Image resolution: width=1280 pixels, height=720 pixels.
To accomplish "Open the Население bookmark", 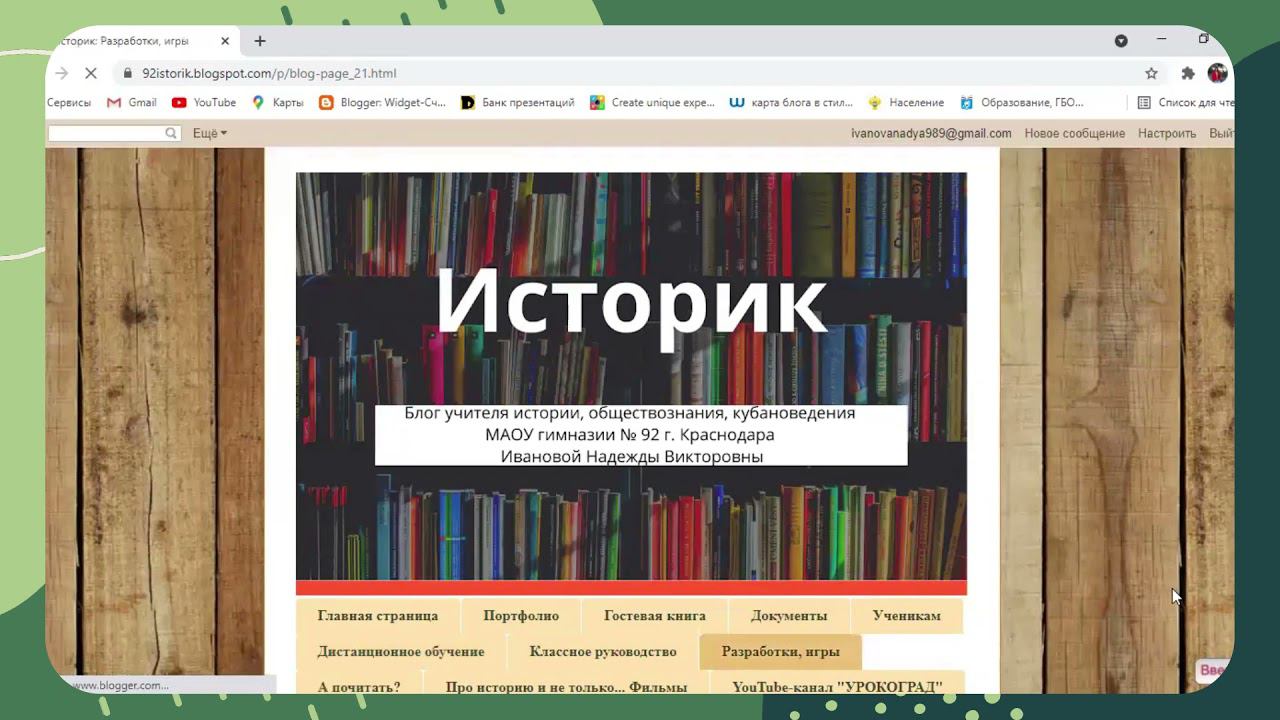I will click(906, 102).
